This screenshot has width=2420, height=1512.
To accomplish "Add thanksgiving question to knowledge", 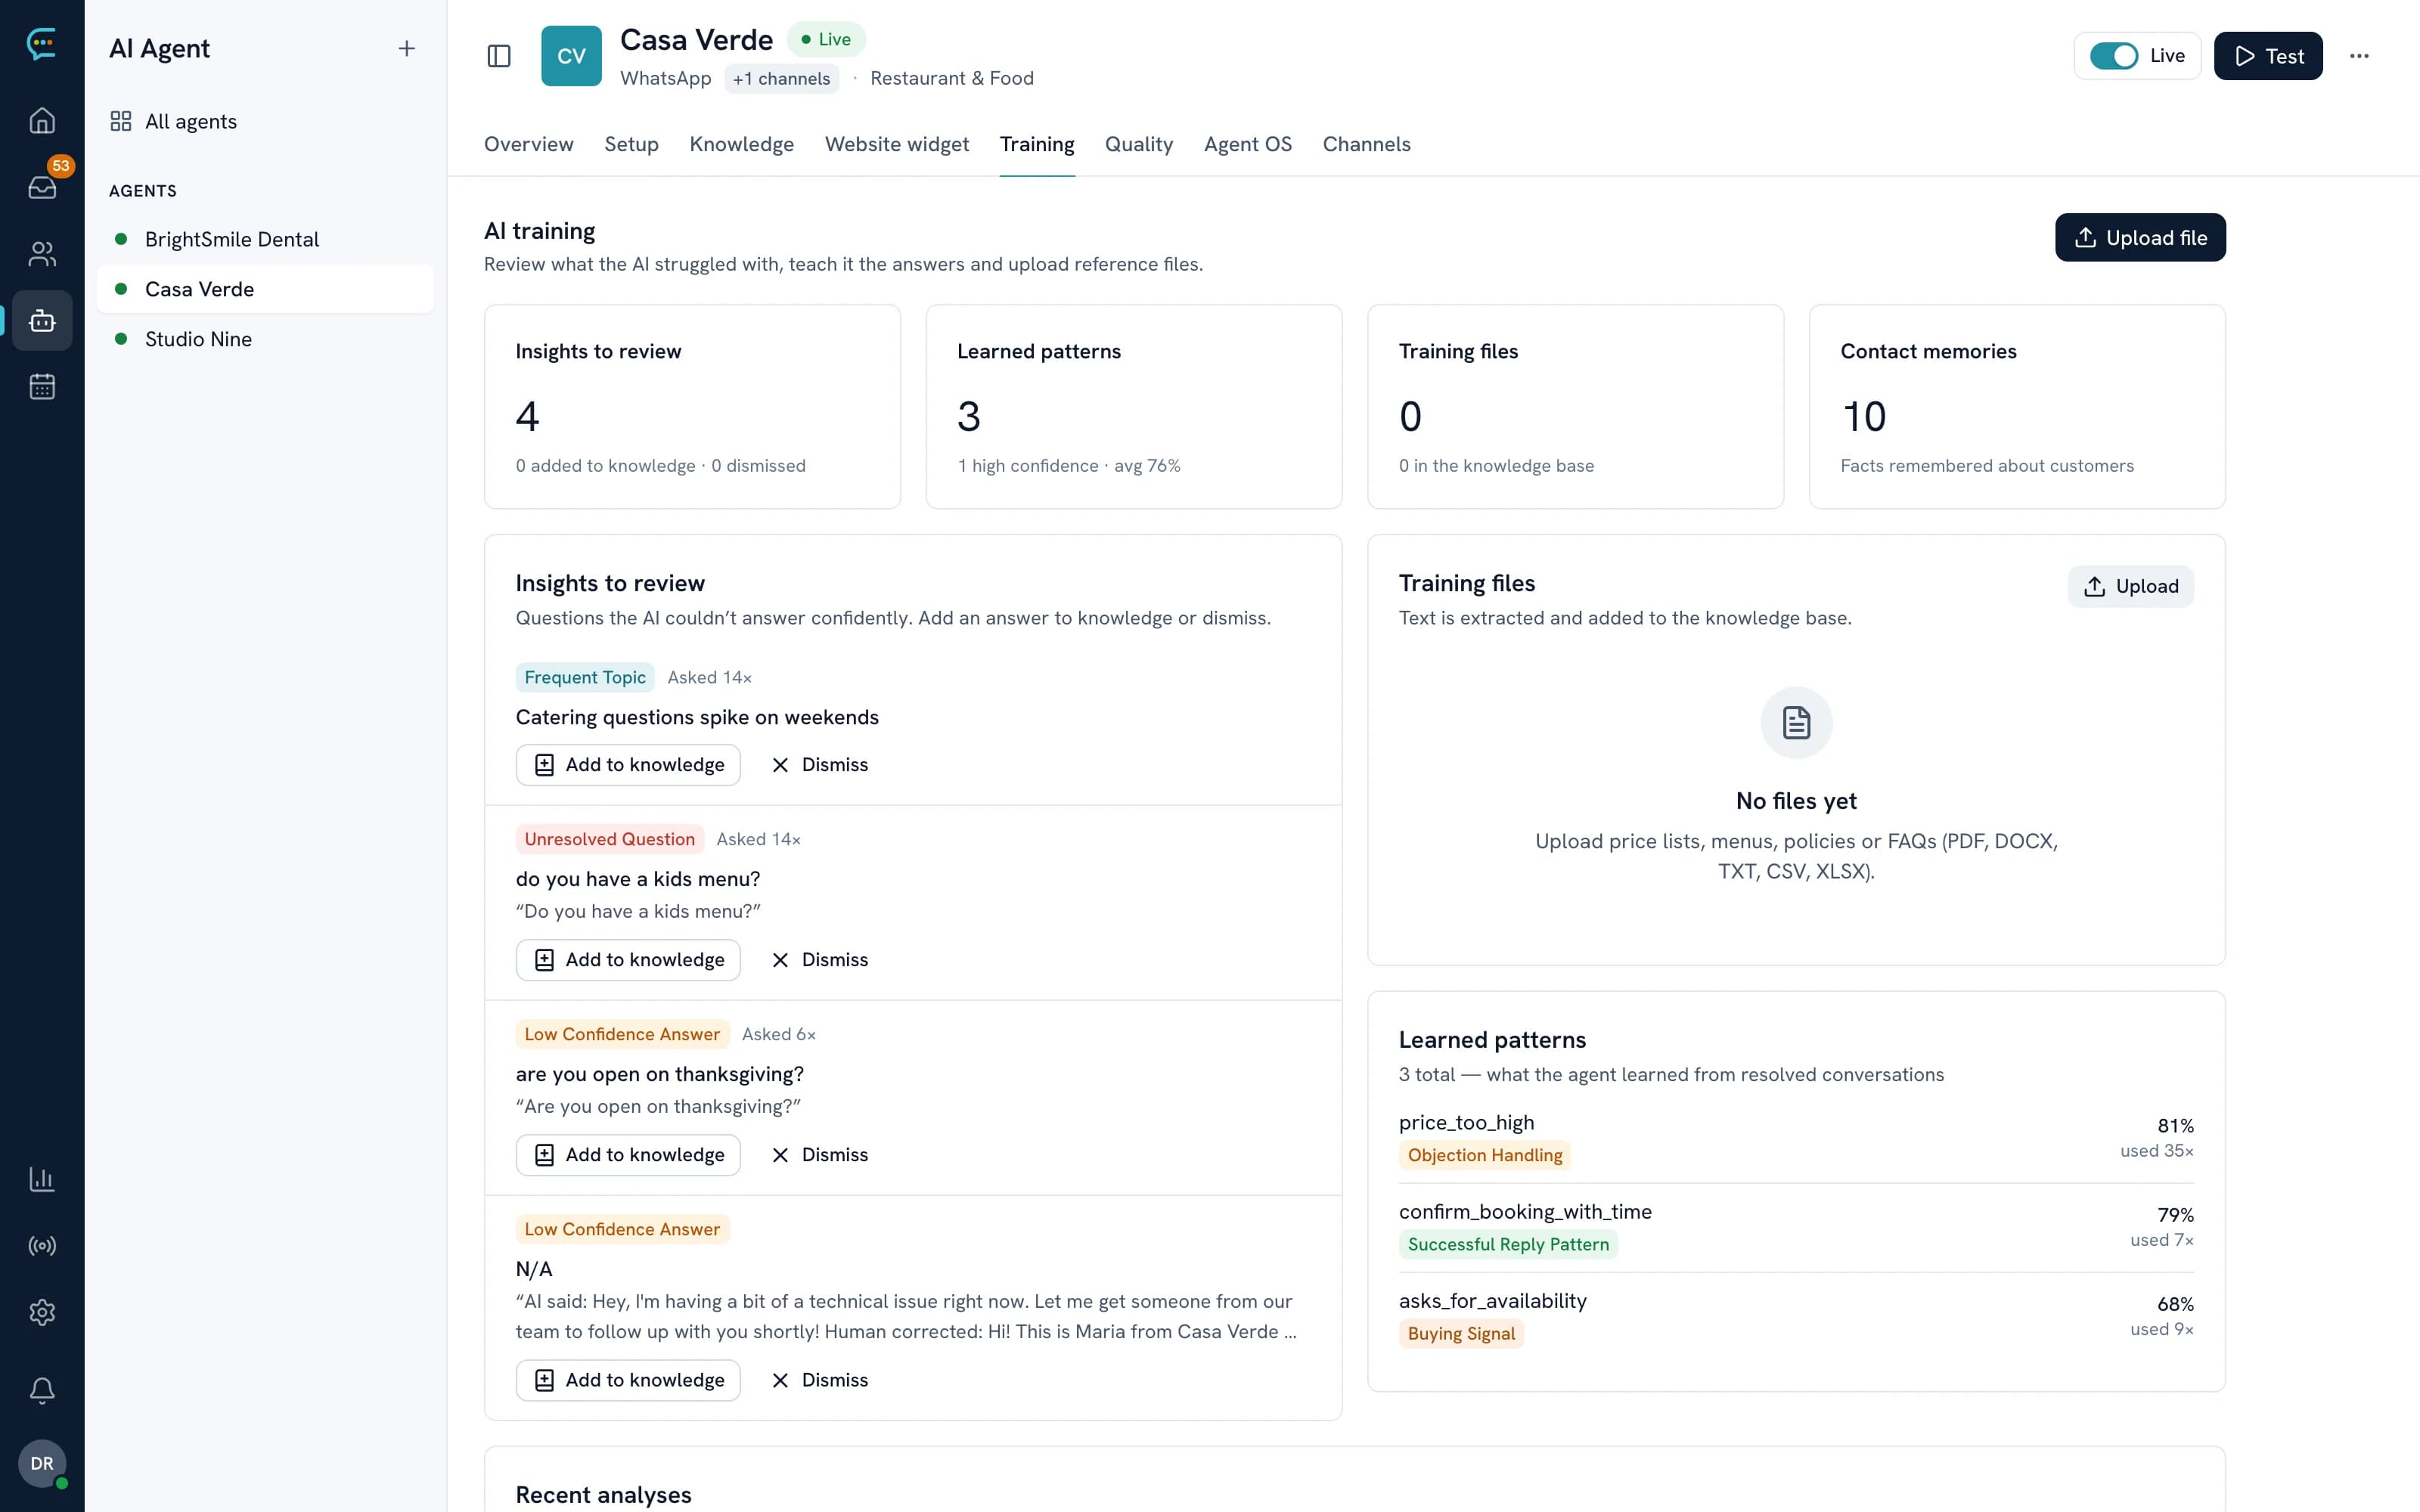I will coord(628,1155).
